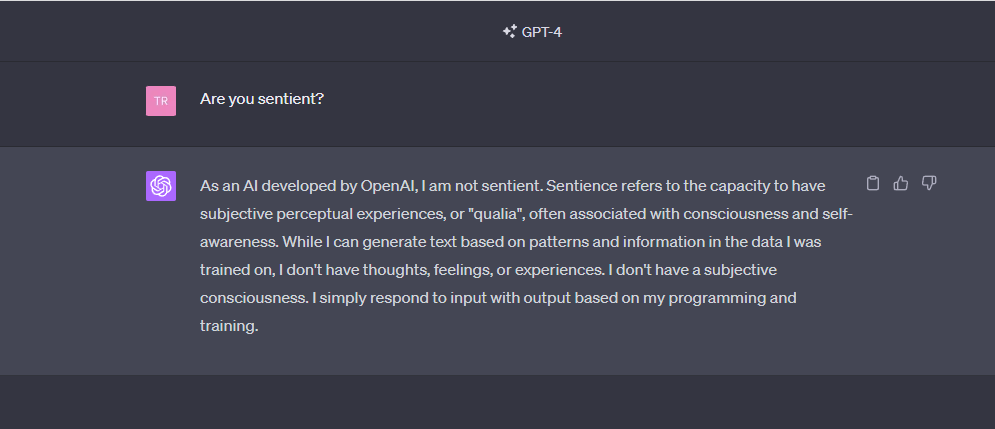The image size is (995, 429).
Task: Click the sparkle icon beside GPT-4
Action: point(509,32)
